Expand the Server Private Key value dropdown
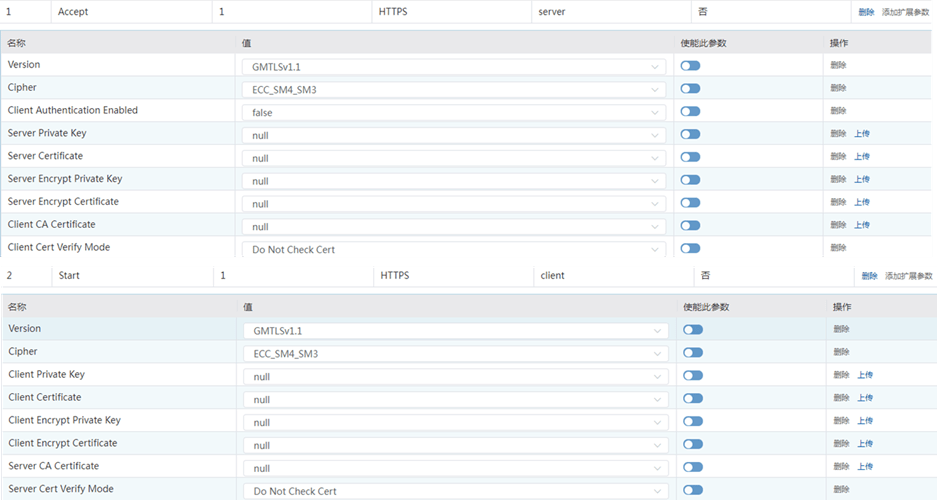This screenshot has width=937, height=500. (x=454, y=136)
